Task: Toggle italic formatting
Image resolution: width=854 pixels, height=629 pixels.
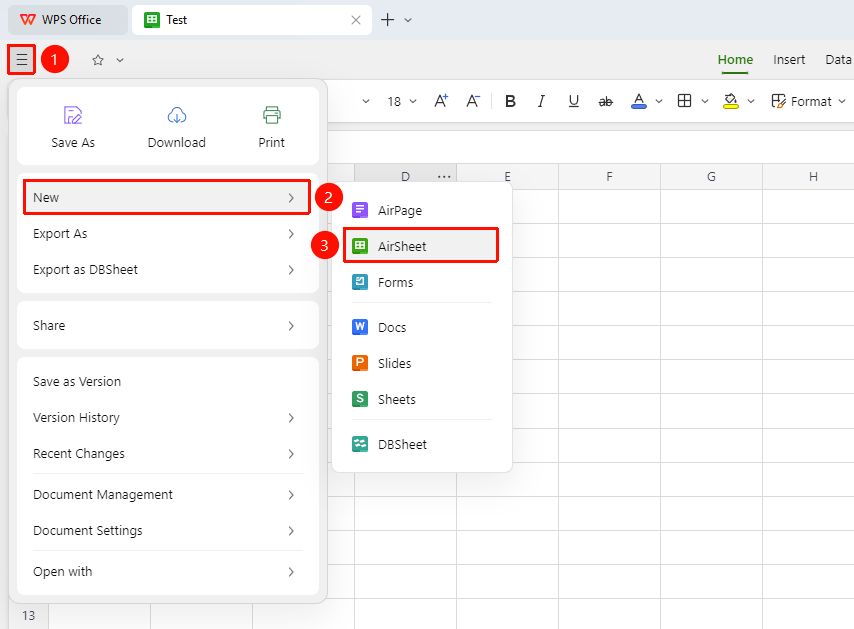Action: pos(541,101)
